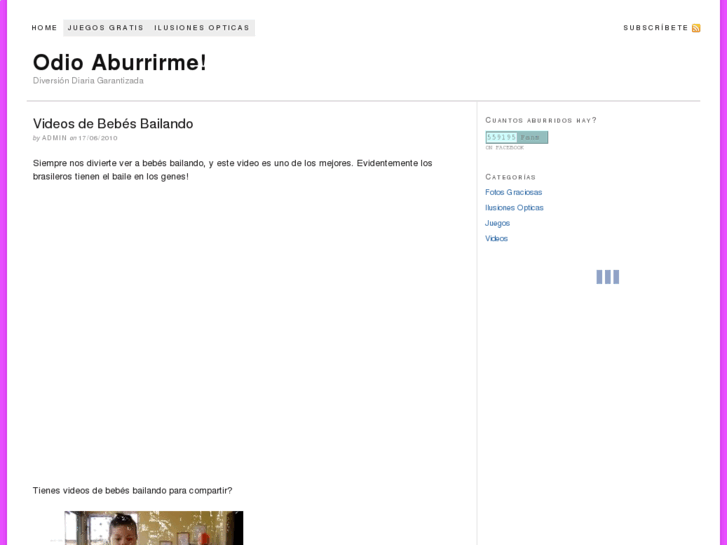Go to ILUSIONES OPTICAS in the navigation
Viewport: 727px width, 545px height.
click(x=202, y=28)
